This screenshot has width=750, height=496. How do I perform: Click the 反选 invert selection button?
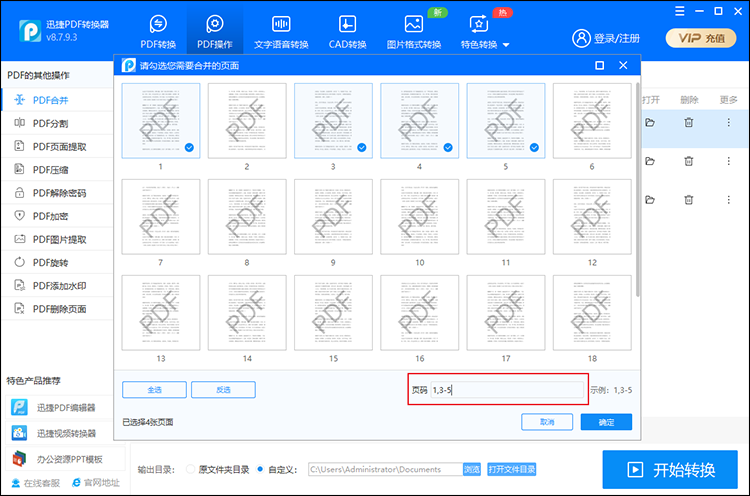point(223,390)
